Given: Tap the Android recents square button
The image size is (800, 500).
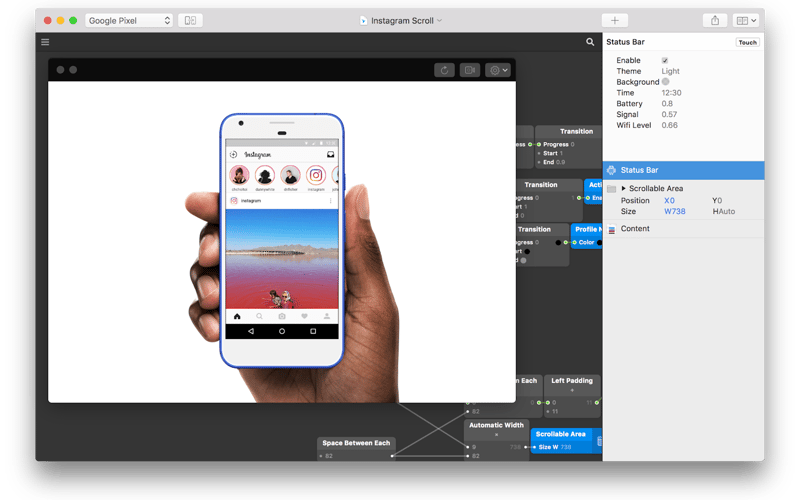Looking at the screenshot, I should click(313, 331).
